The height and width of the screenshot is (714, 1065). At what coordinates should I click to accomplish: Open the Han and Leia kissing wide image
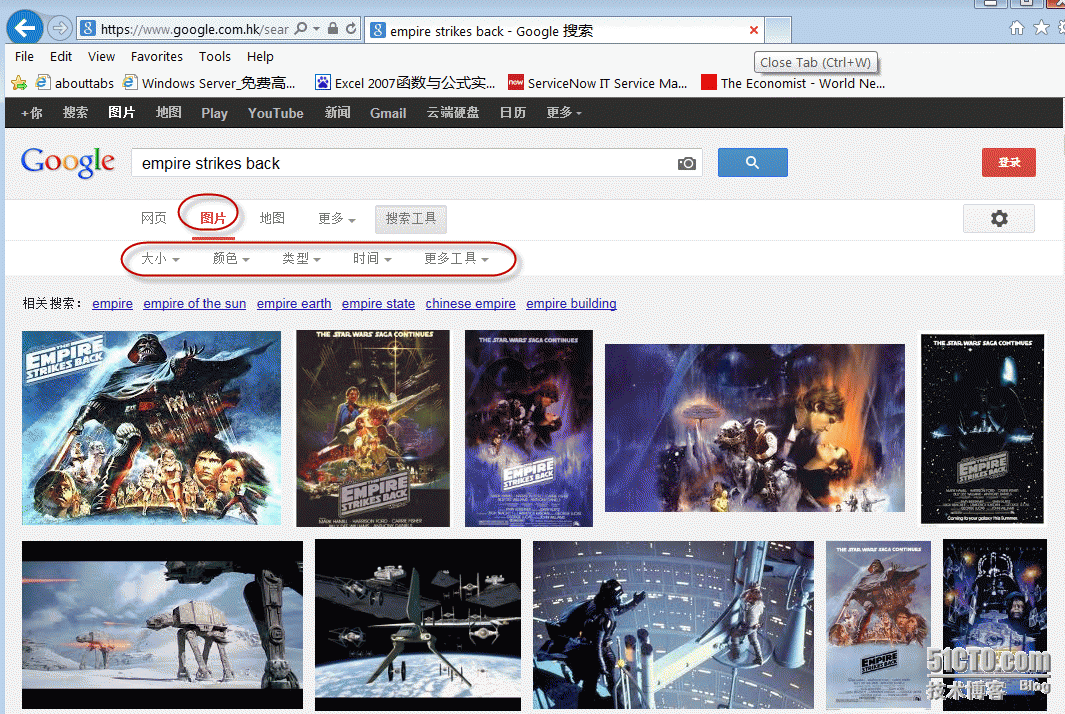(x=755, y=428)
